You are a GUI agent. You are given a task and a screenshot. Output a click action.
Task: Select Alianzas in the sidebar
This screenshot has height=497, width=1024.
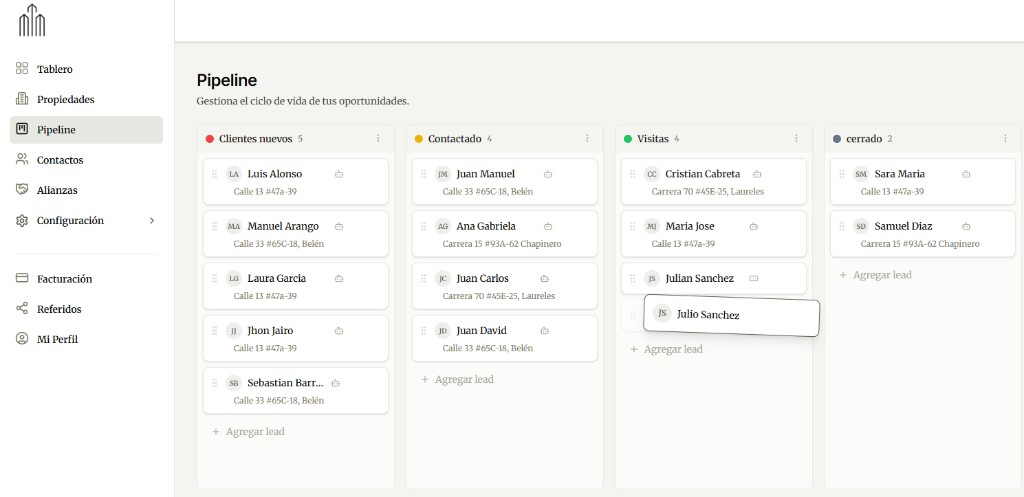(57, 190)
